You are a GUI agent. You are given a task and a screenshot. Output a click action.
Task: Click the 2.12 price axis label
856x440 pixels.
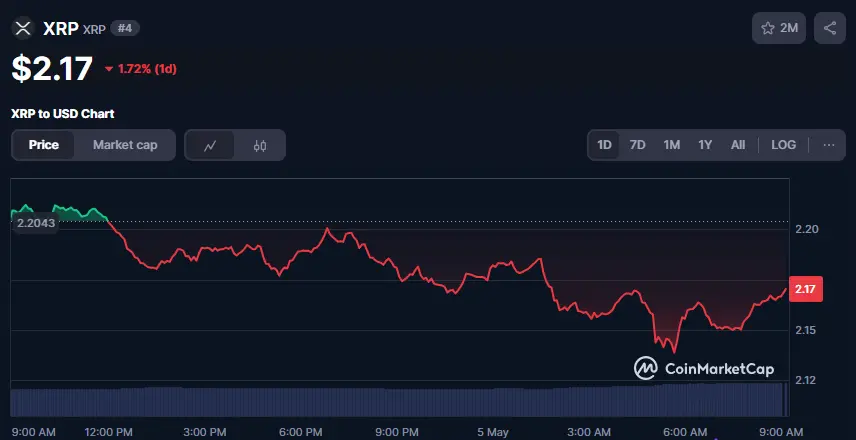(x=806, y=380)
